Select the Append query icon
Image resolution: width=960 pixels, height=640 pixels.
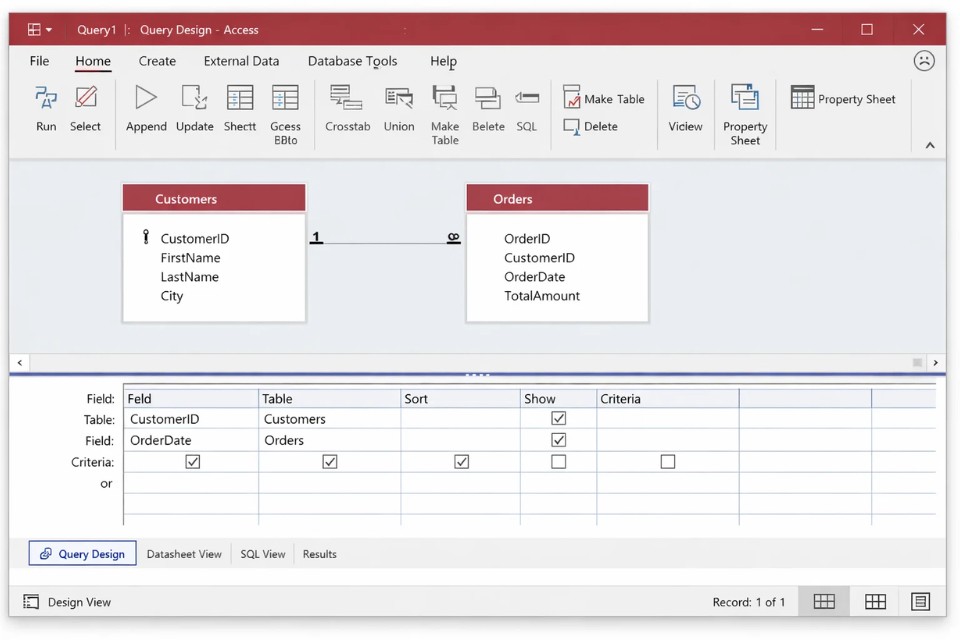pos(146,98)
